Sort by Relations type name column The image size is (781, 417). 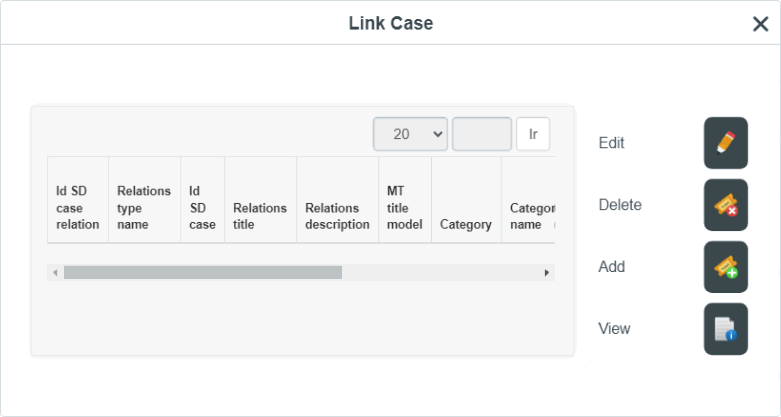(x=144, y=208)
